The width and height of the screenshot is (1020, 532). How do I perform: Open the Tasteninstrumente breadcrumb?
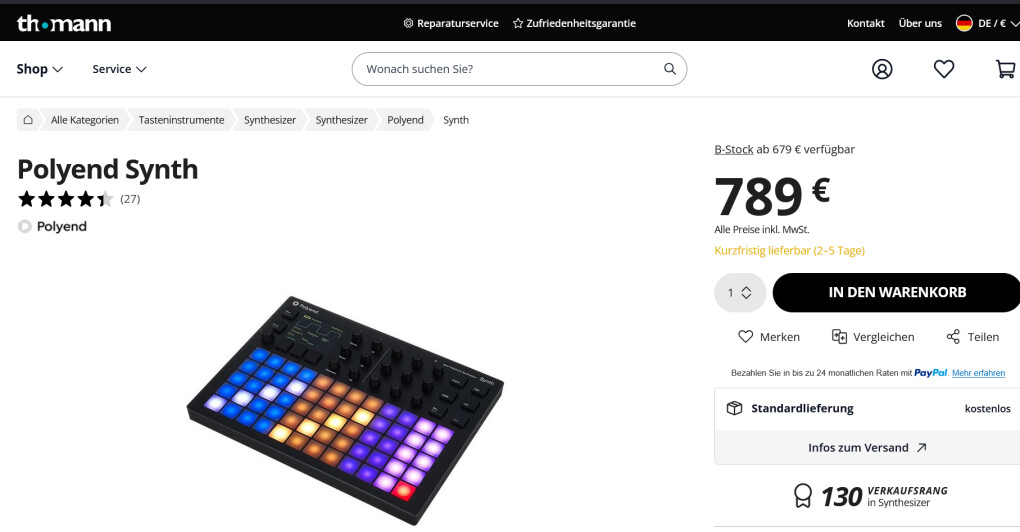coord(181,120)
